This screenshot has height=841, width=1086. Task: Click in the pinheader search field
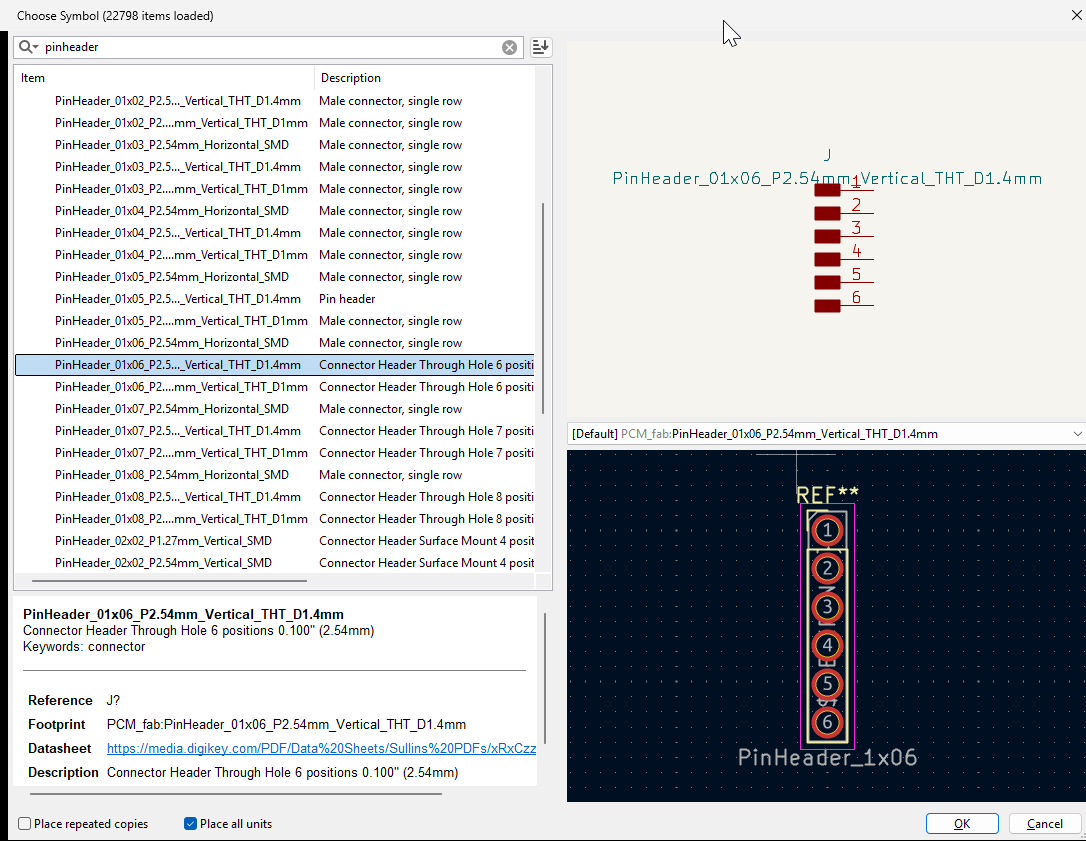[x=270, y=47]
